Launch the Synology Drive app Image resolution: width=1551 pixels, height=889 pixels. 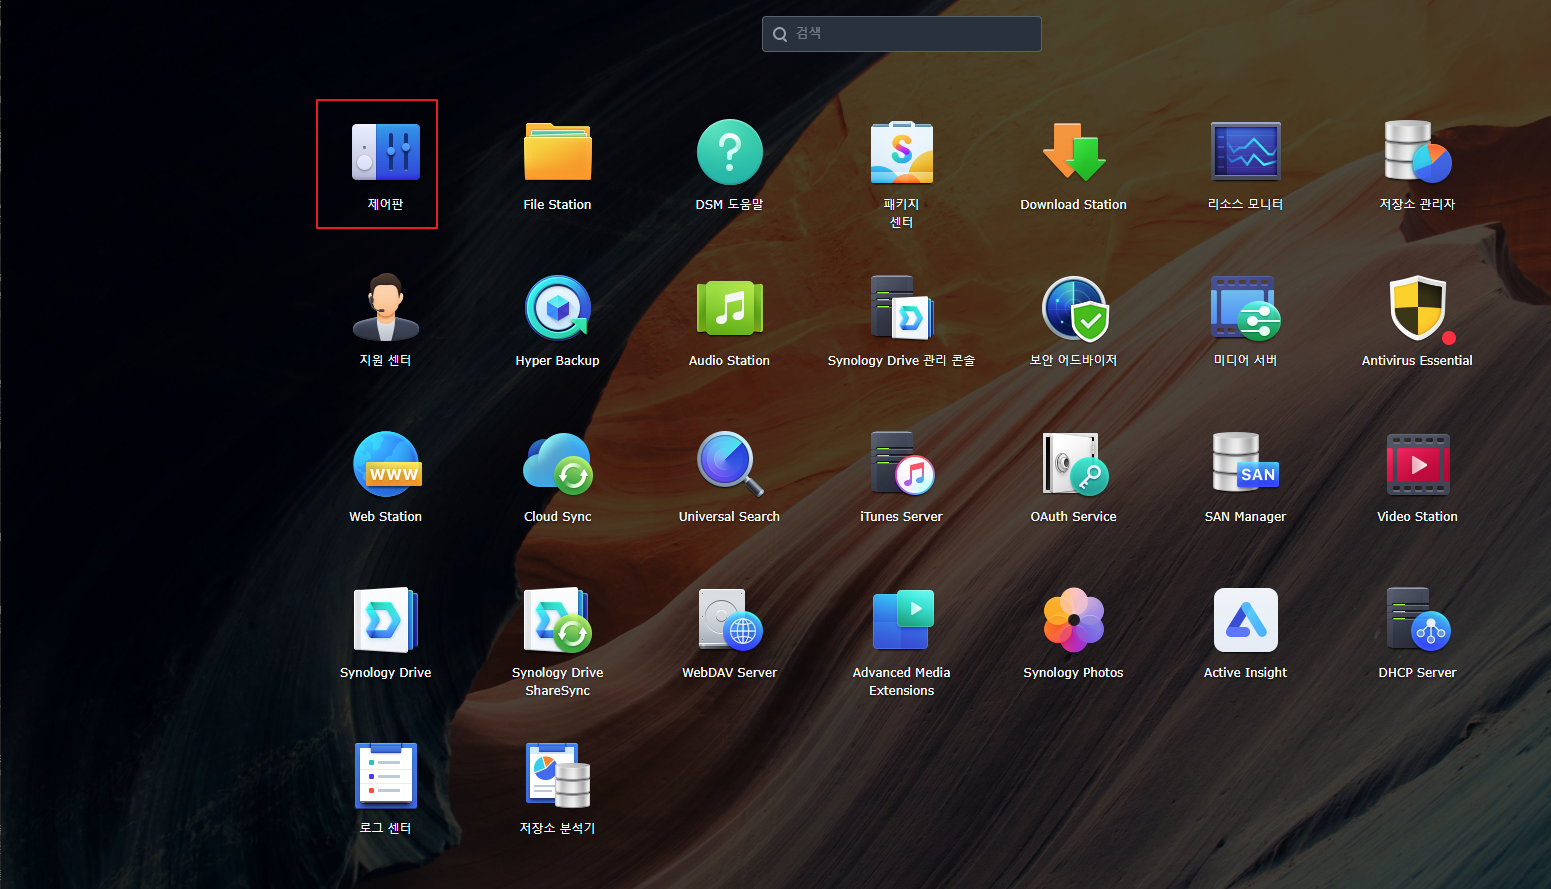pos(386,620)
